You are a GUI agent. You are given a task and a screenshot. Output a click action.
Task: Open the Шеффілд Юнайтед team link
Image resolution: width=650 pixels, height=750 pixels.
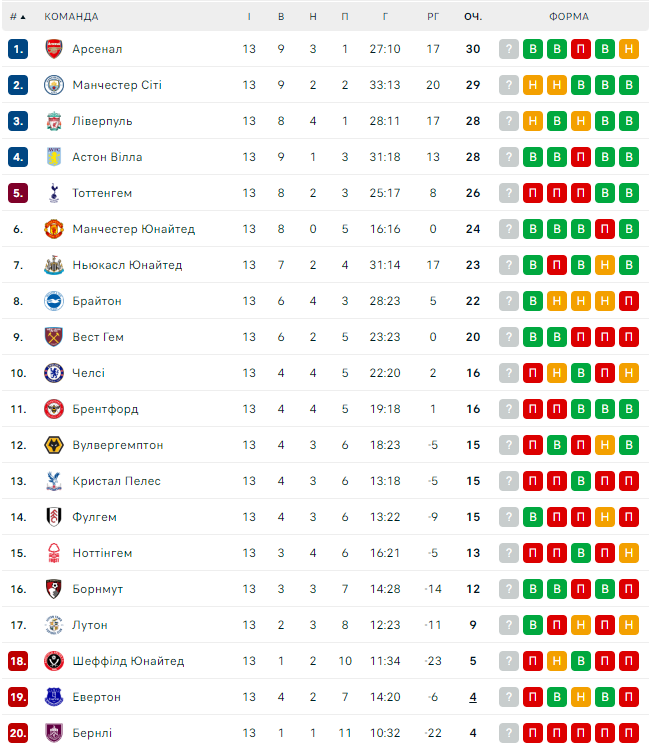(x=130, y=661)
